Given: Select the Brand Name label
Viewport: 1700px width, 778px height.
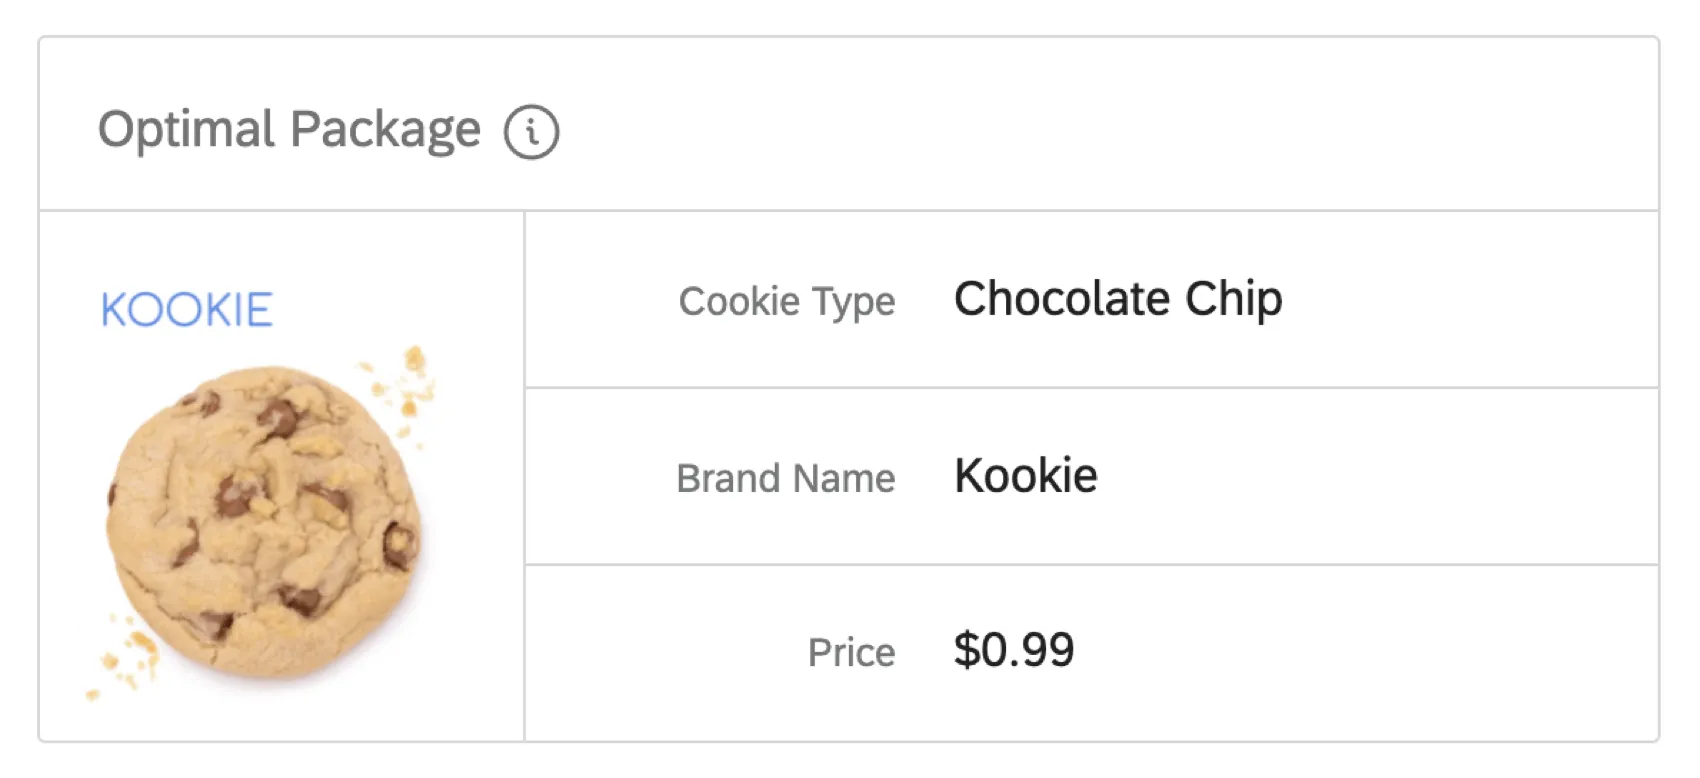Looking at the screenshot, I should click(x=786, y=478).
